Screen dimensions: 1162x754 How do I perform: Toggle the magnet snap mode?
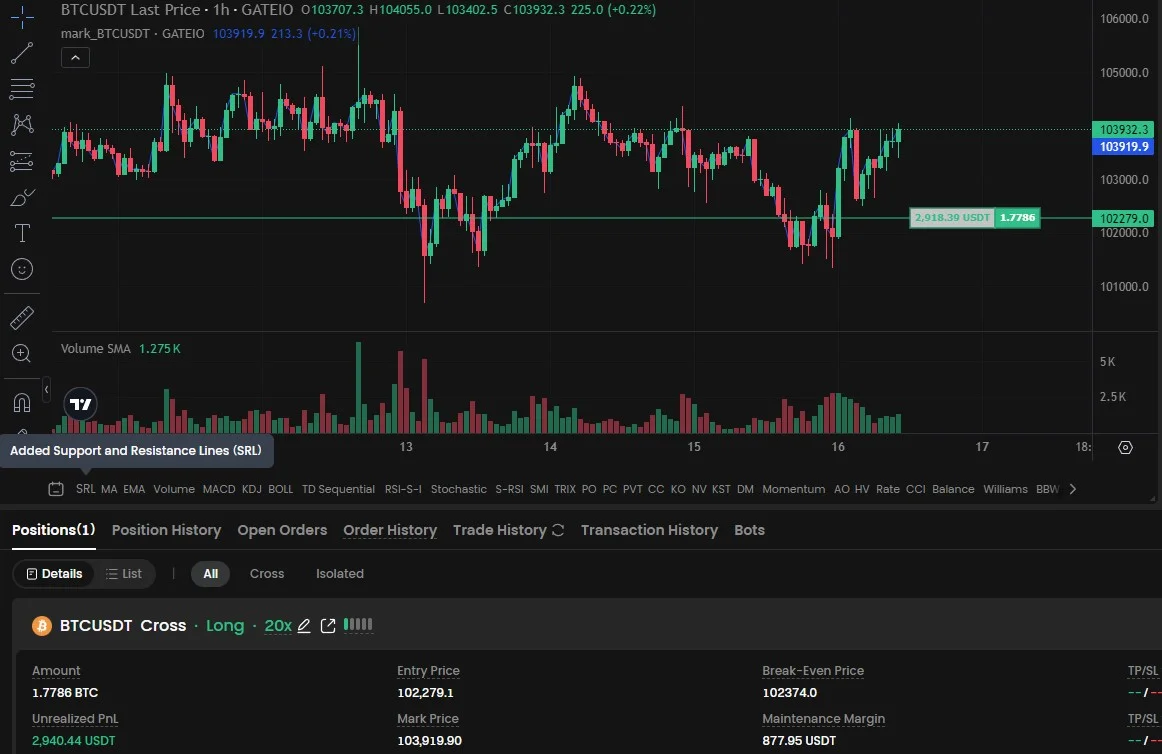(x=21, y=402)
